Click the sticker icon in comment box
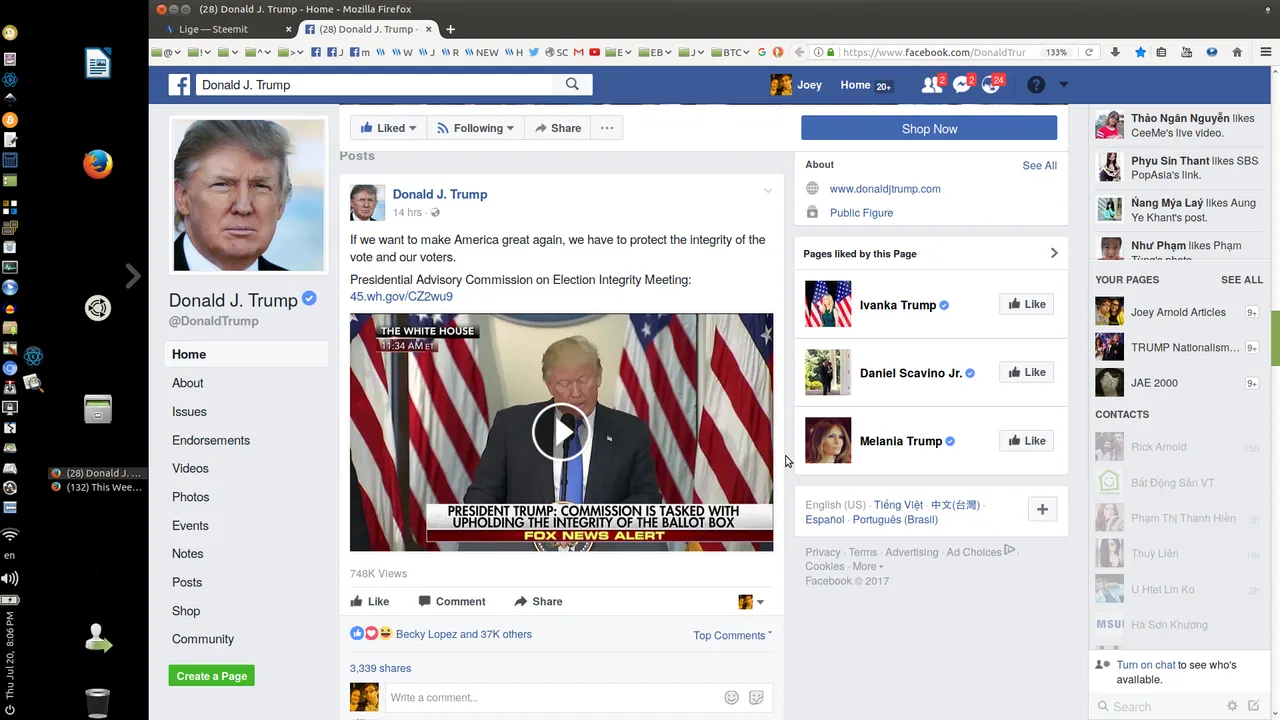Viewport: 1280px width, 720px height. (756, 697)
